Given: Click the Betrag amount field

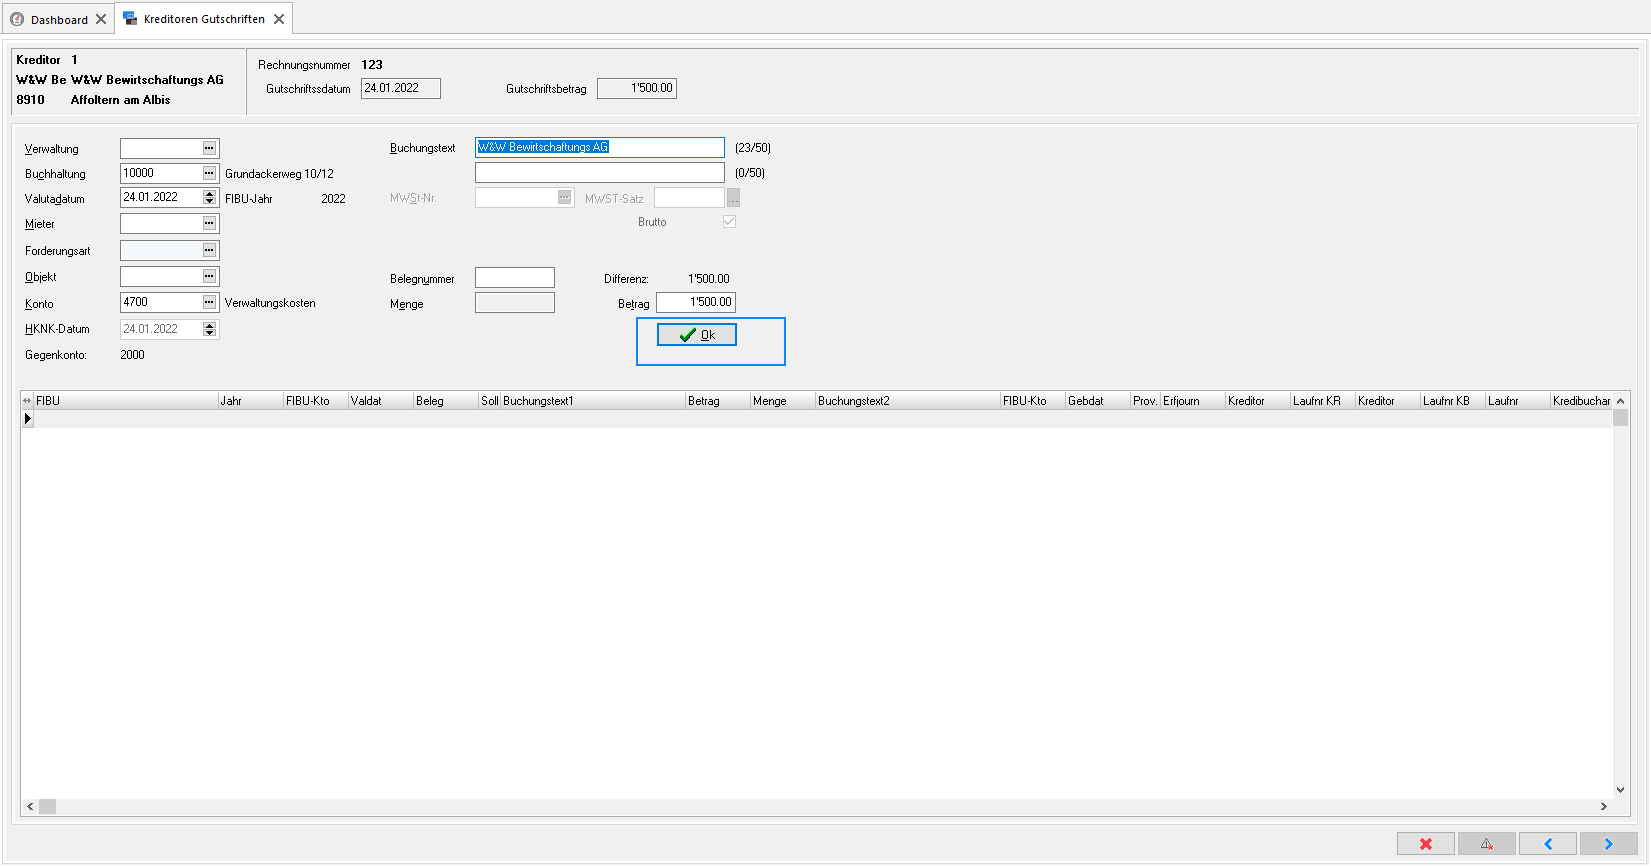Looking at the screenshot, I should click(696, 302).
